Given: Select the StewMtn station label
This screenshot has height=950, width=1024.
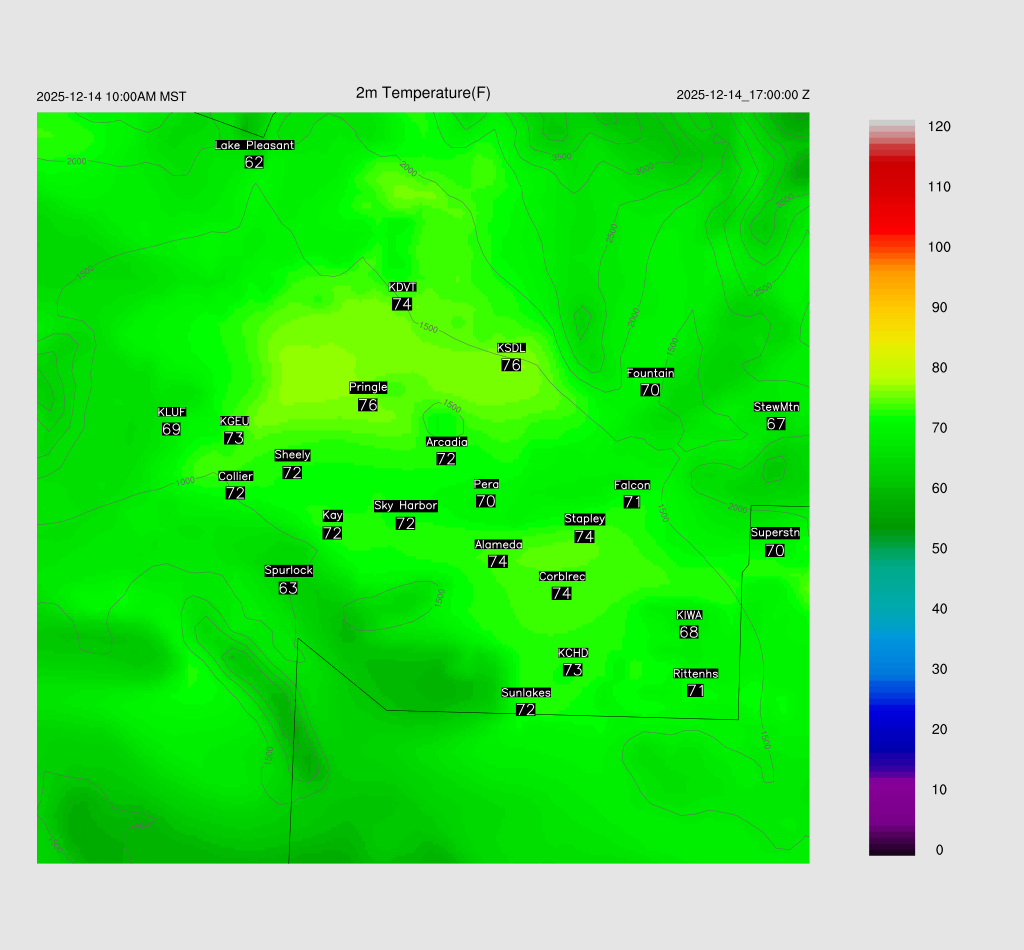Looking at the screenshot, I should (x=776, y=407).
